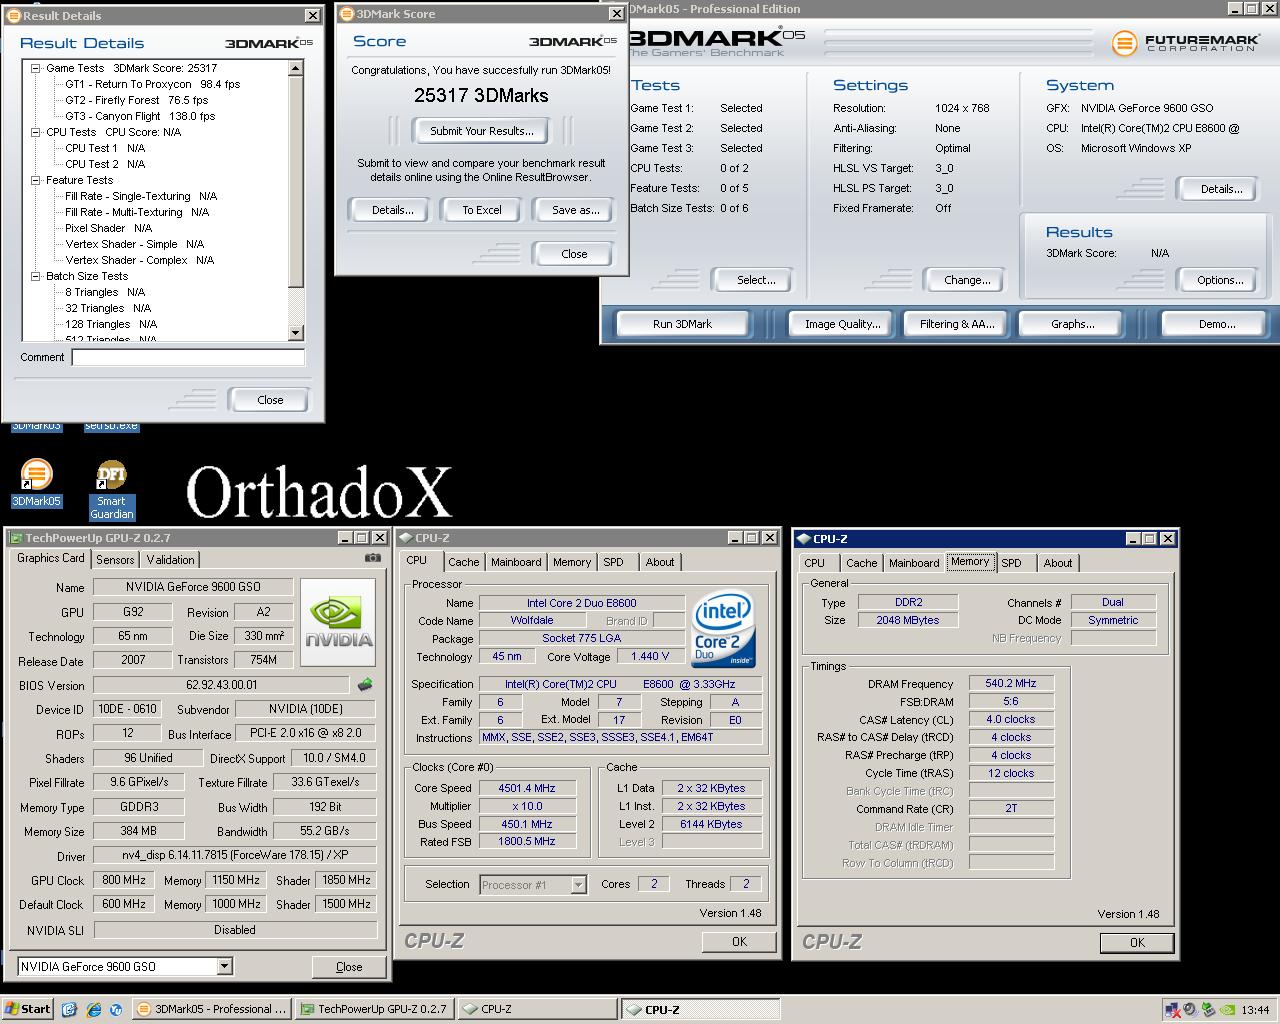Collapse the Feature Tests tree node
1280x1024 pixels.
pos(36,180)
